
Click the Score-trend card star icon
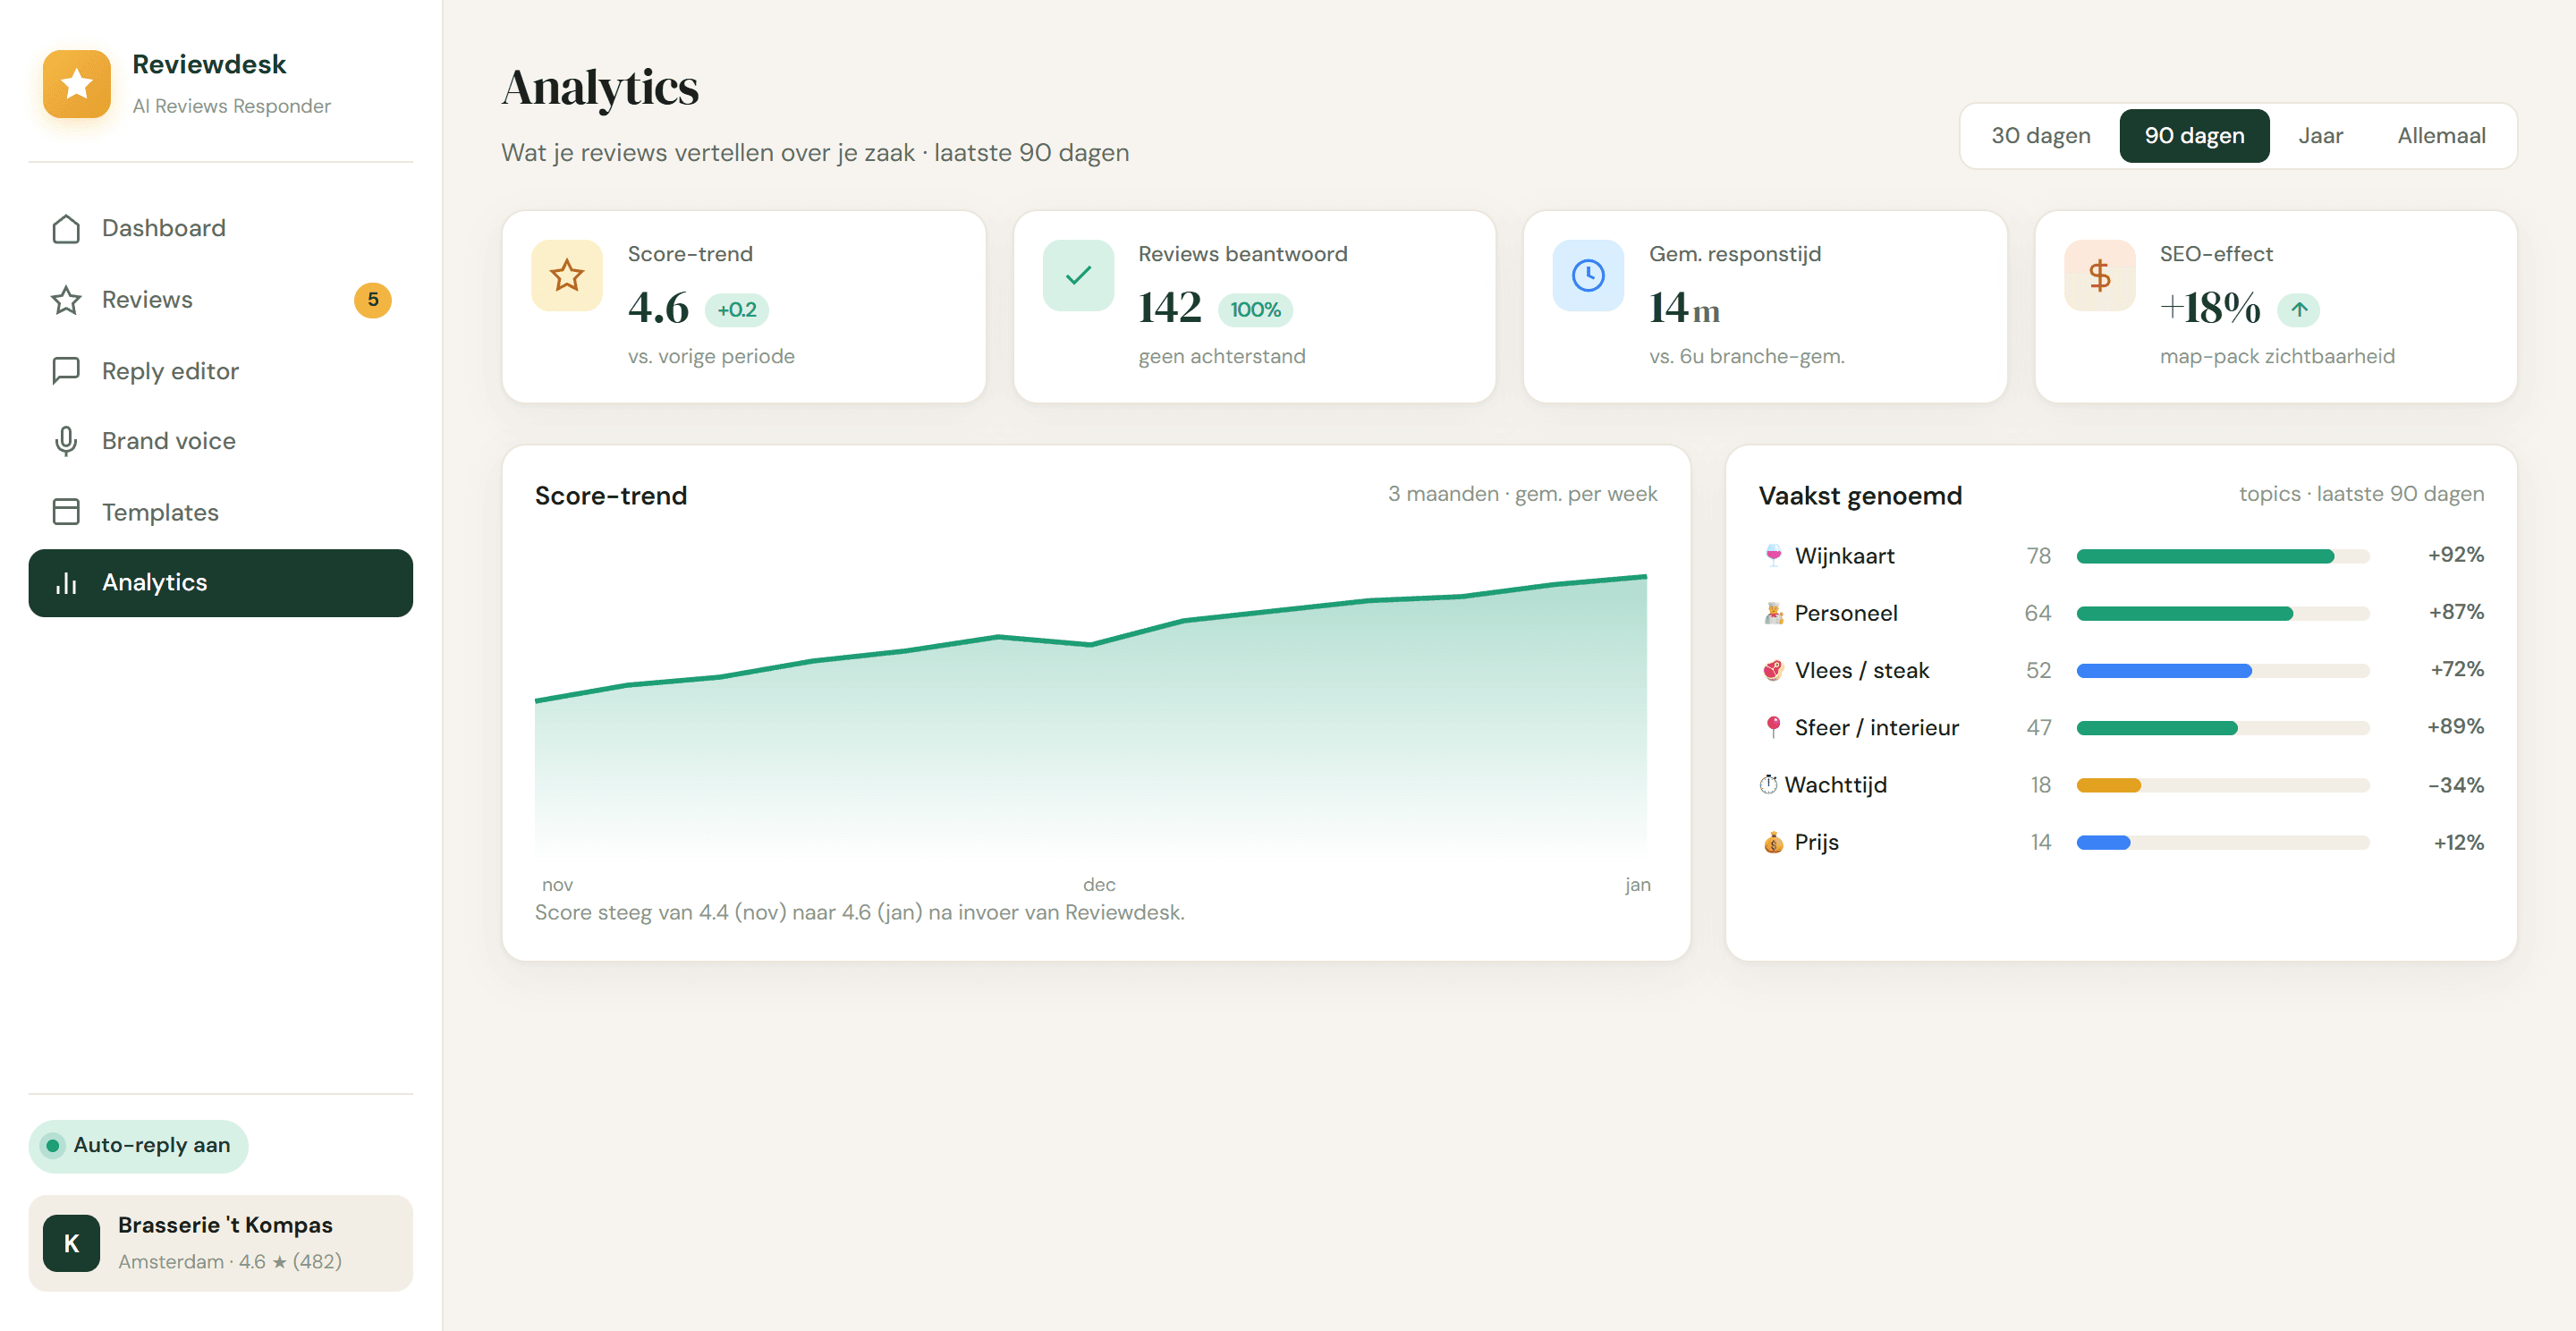(x=567, y=275)
